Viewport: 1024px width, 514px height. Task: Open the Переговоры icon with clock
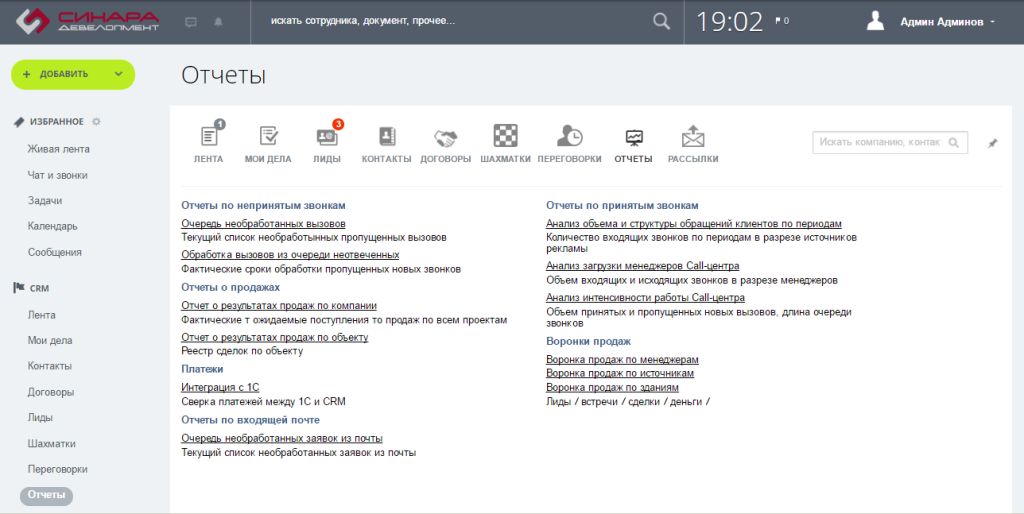click(x=569, y=136)
